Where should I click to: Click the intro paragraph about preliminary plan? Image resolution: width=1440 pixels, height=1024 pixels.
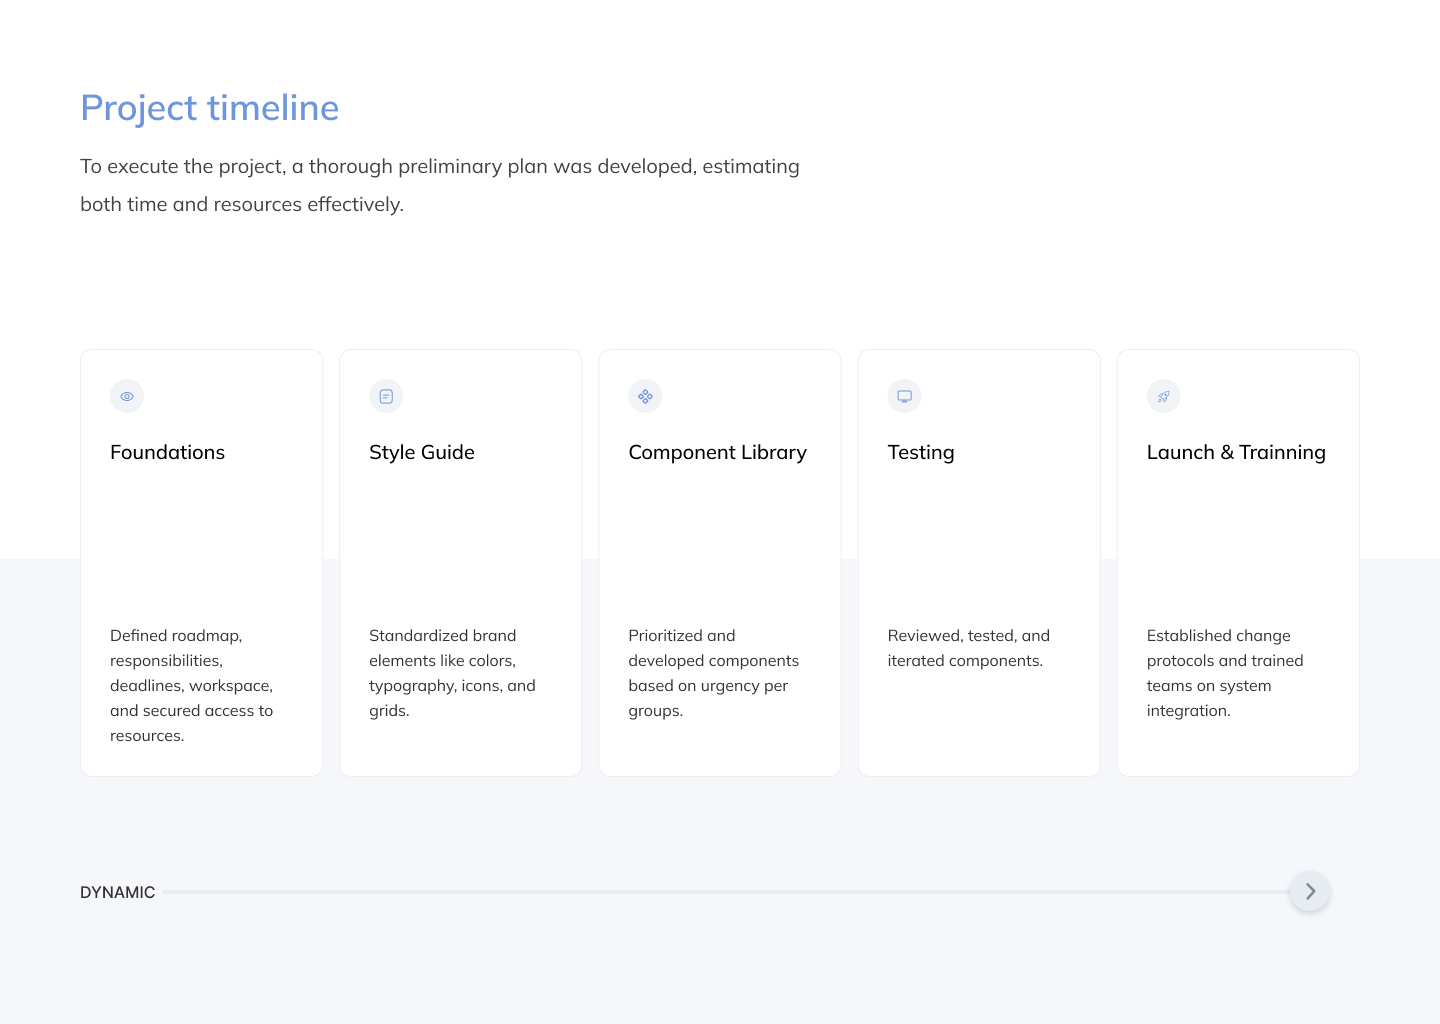pyautogui.click(x=439, y=185)
